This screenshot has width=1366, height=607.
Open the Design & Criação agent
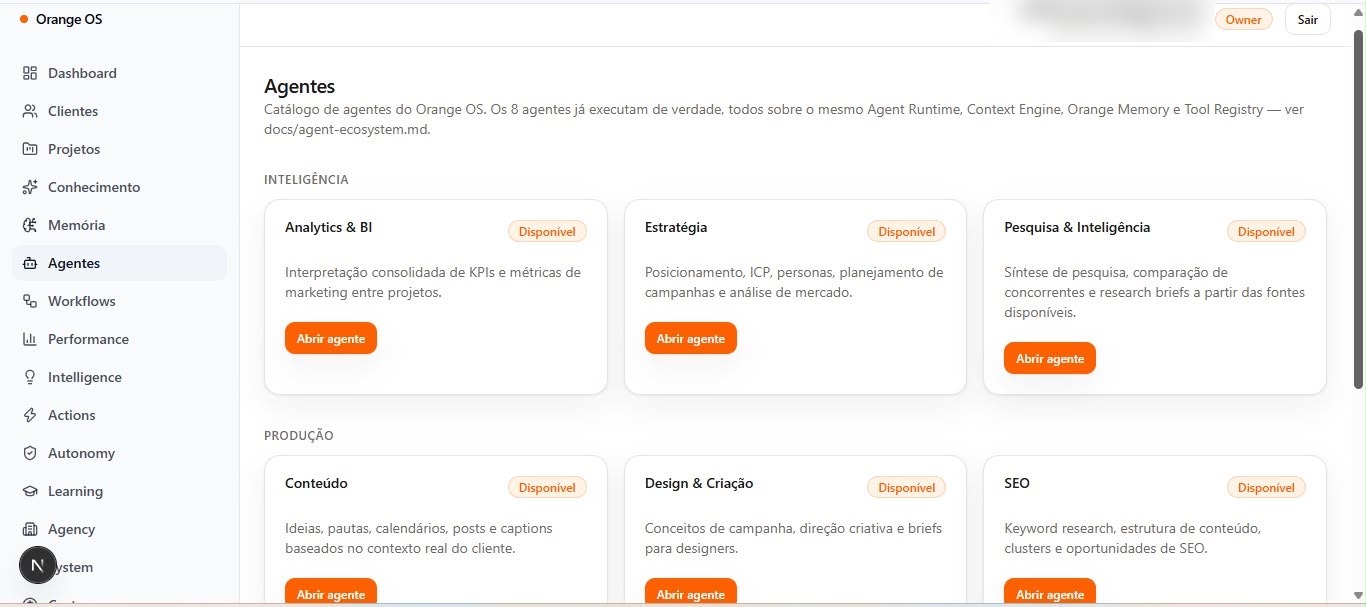pos(691,592)
